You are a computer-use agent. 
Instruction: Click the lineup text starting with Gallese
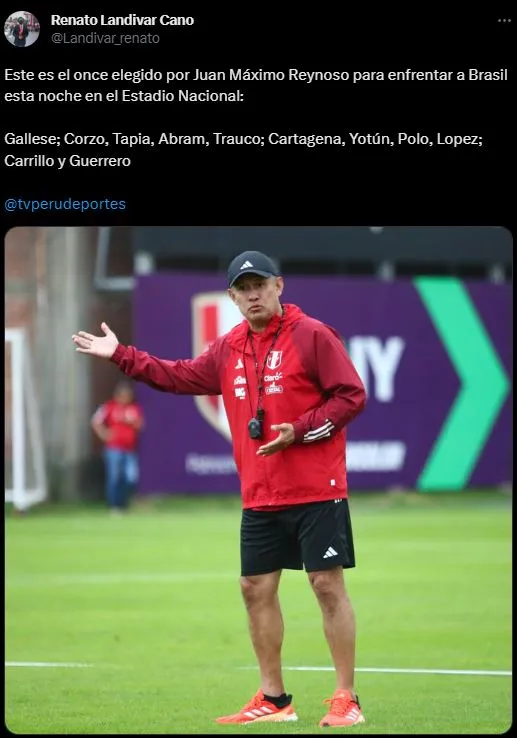[243, 150]
